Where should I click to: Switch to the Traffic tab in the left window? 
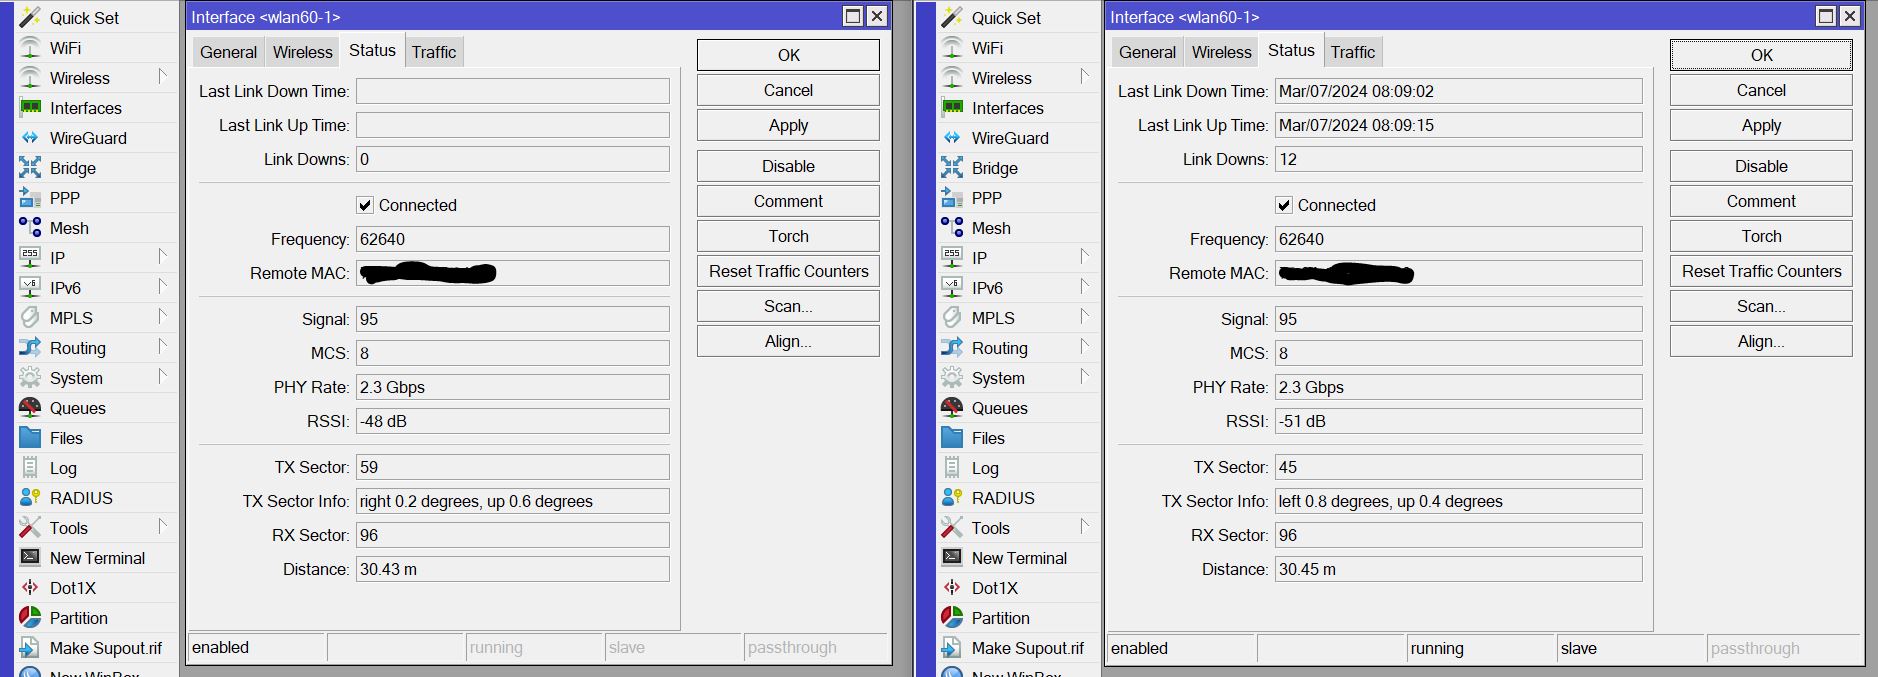click(x=434, y=52)
